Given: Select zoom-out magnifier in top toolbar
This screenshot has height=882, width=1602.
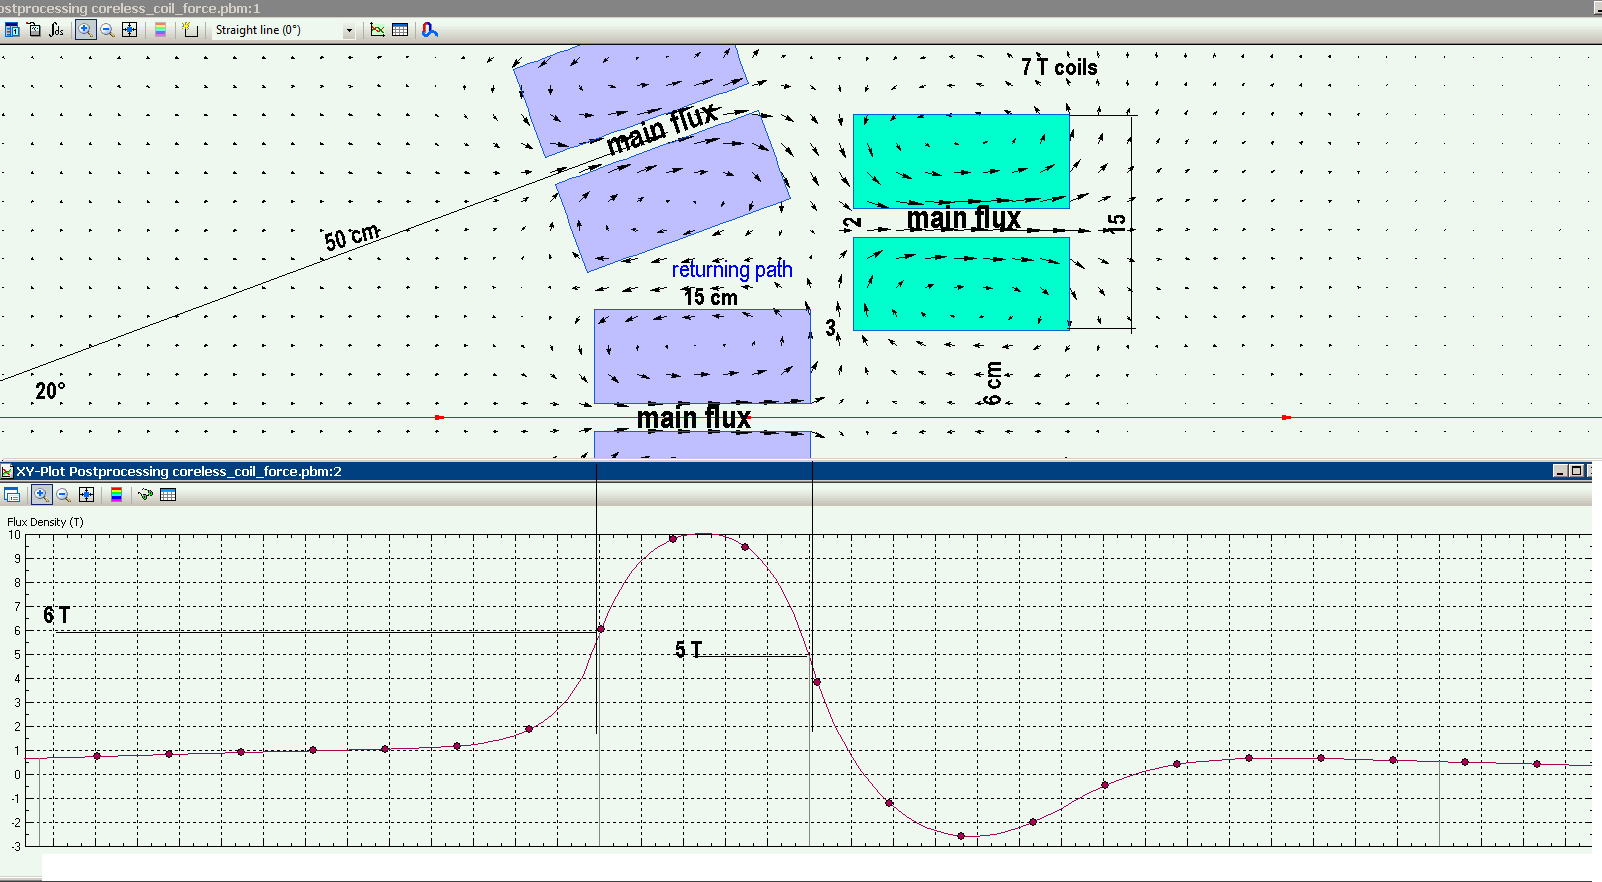Looking at the screenshot, I should (107, 30).
